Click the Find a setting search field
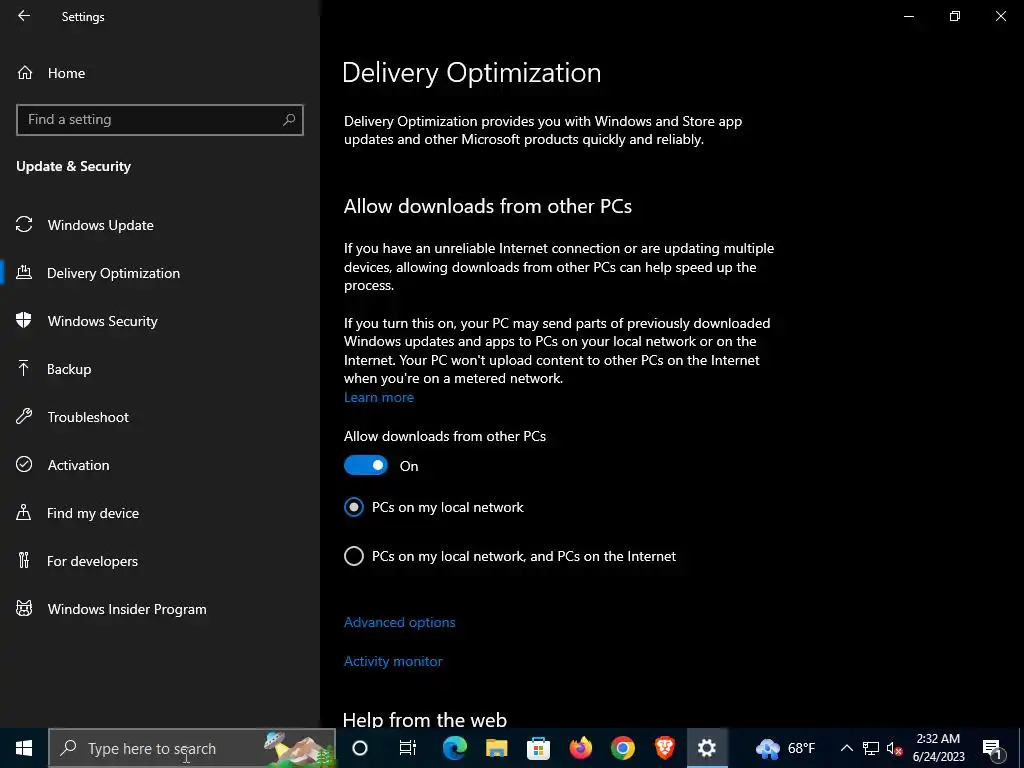The image size is (1024, 768). tap(160, 120)
